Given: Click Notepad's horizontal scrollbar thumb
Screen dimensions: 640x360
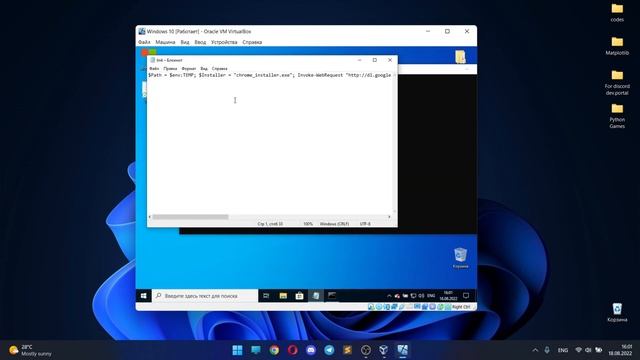Looking at the screenshot, I should click(x=190, y=217).
